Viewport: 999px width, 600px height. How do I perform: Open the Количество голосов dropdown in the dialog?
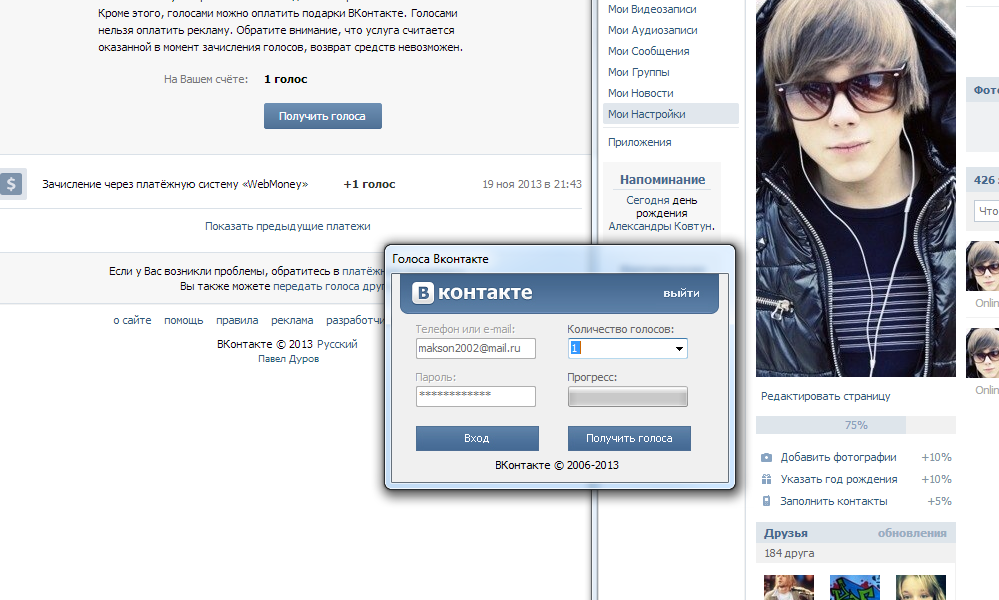[679, 348]
